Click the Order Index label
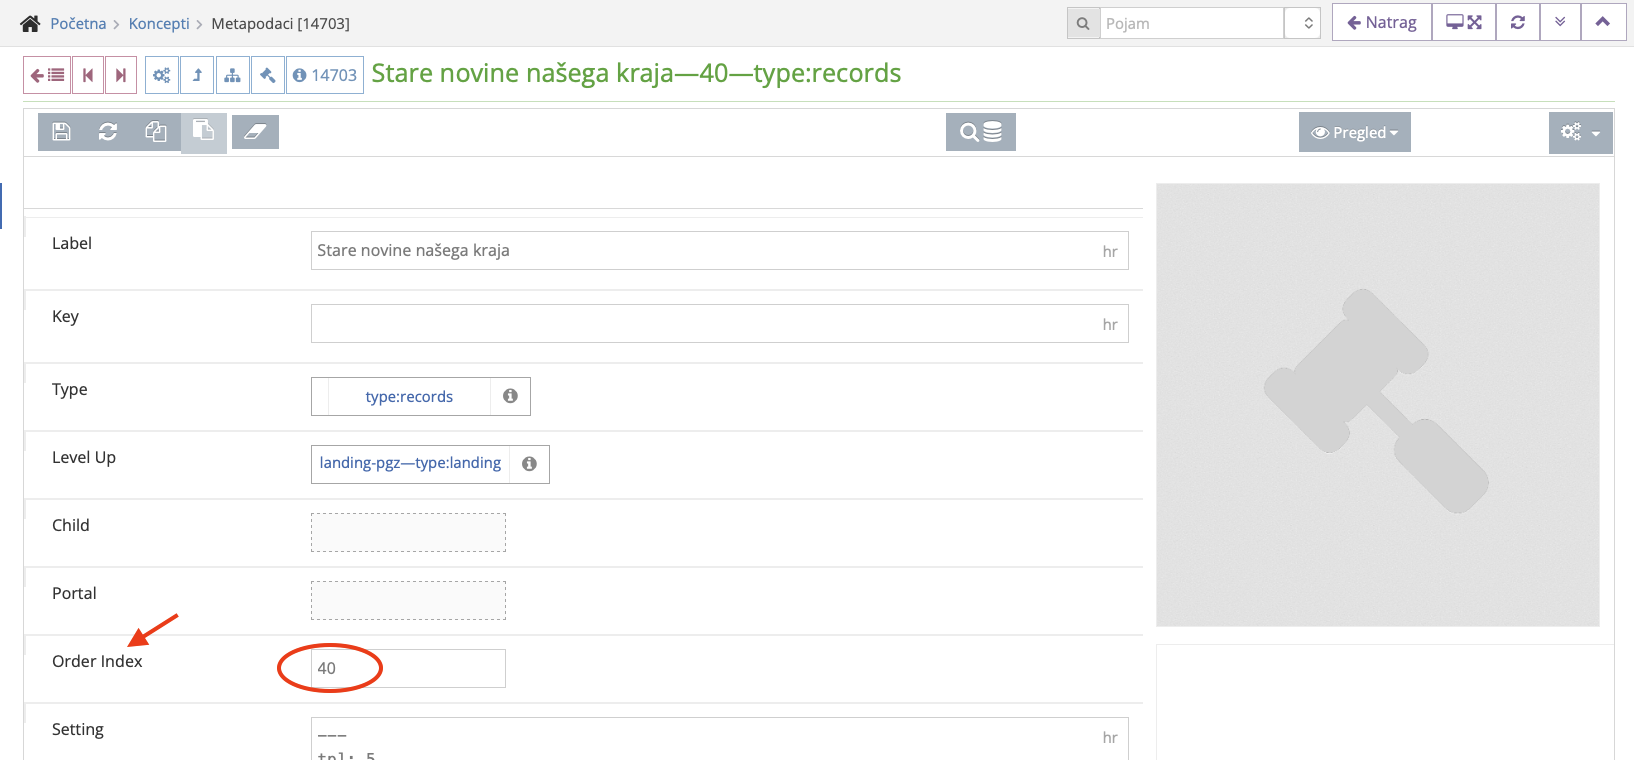Screen dimensions: 1634x760 97,661
